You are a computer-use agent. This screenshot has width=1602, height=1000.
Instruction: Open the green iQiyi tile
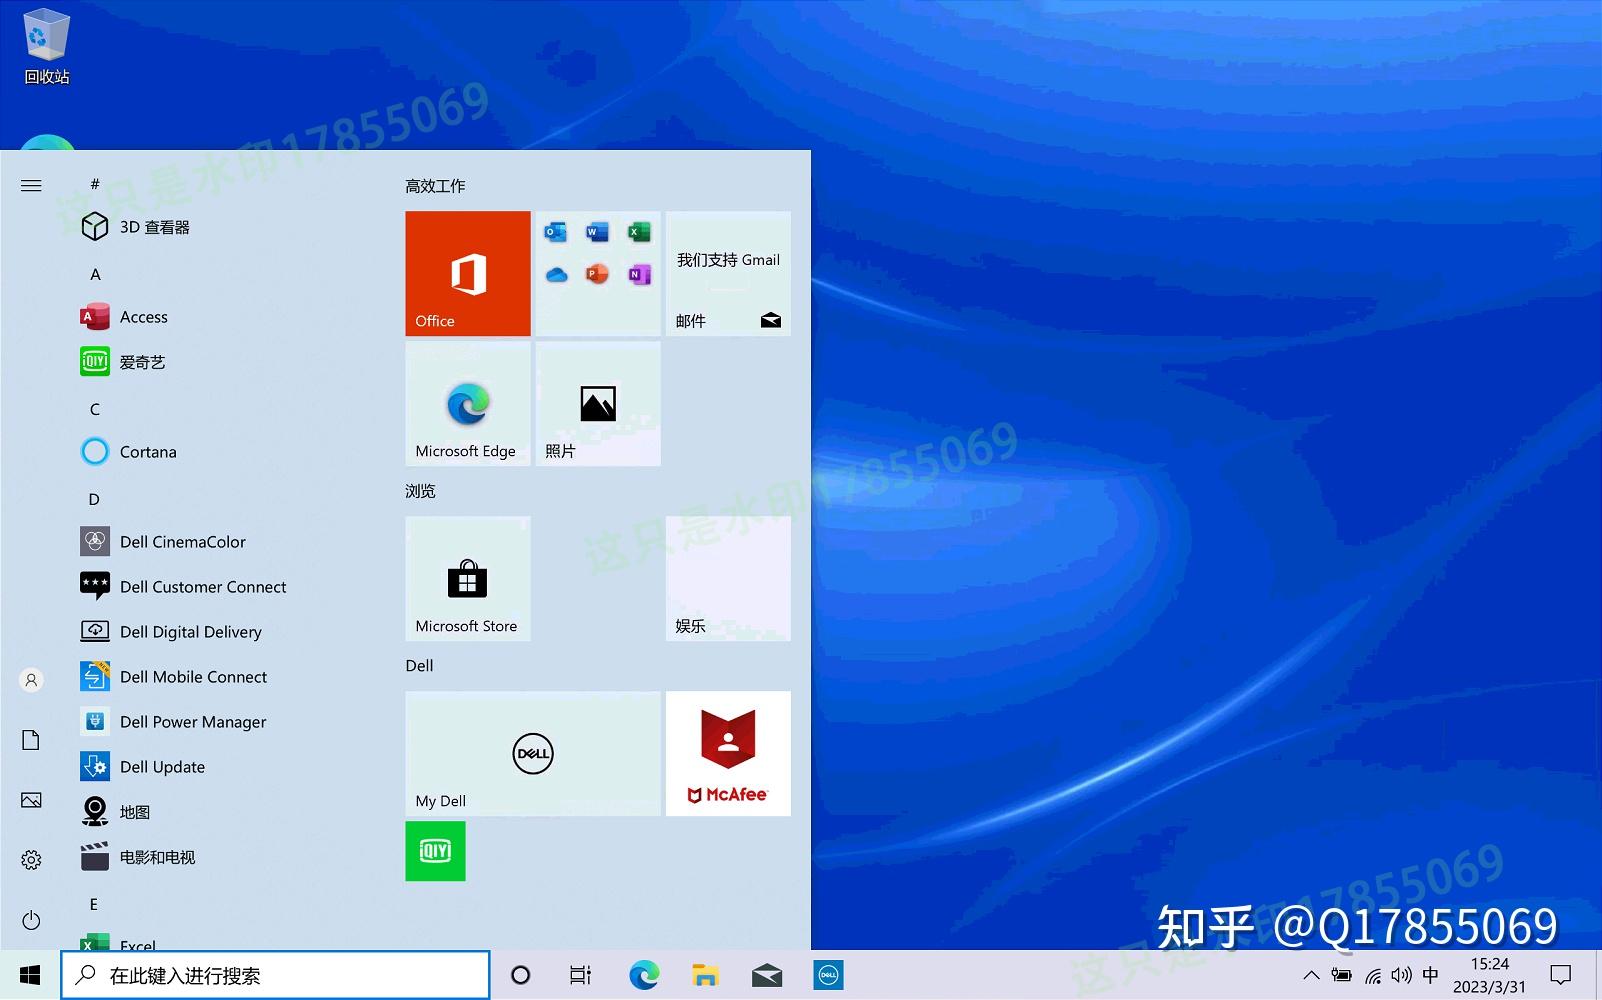click(435, 851)
